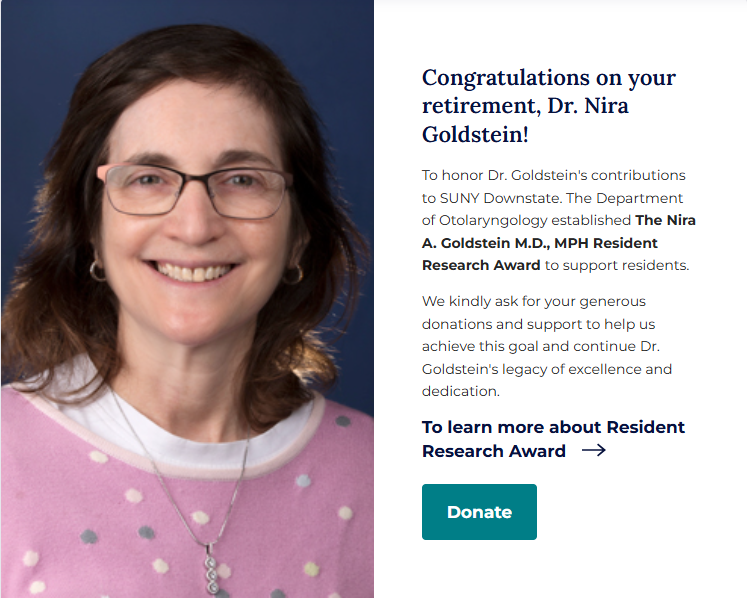The image size is (747, 598).
Task: Click the phrase legacy of excellence and
Action: tap(601, 369)
